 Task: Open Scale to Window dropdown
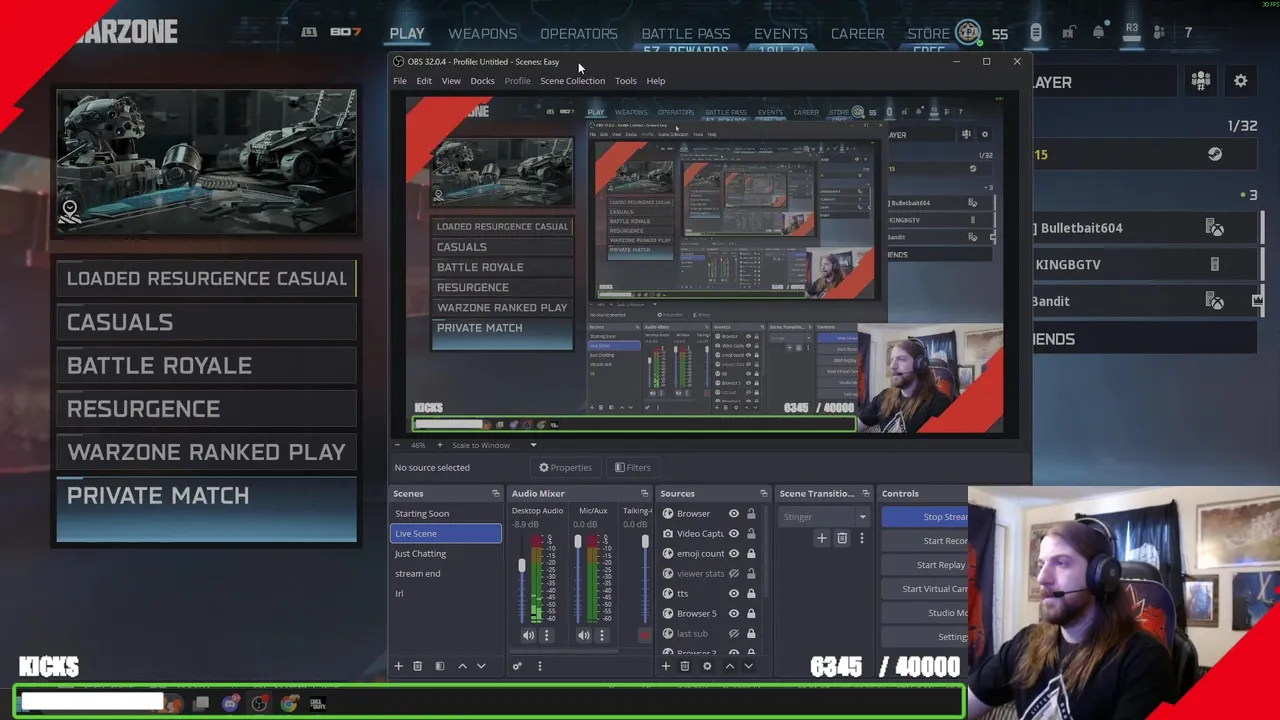pos(494,445)
